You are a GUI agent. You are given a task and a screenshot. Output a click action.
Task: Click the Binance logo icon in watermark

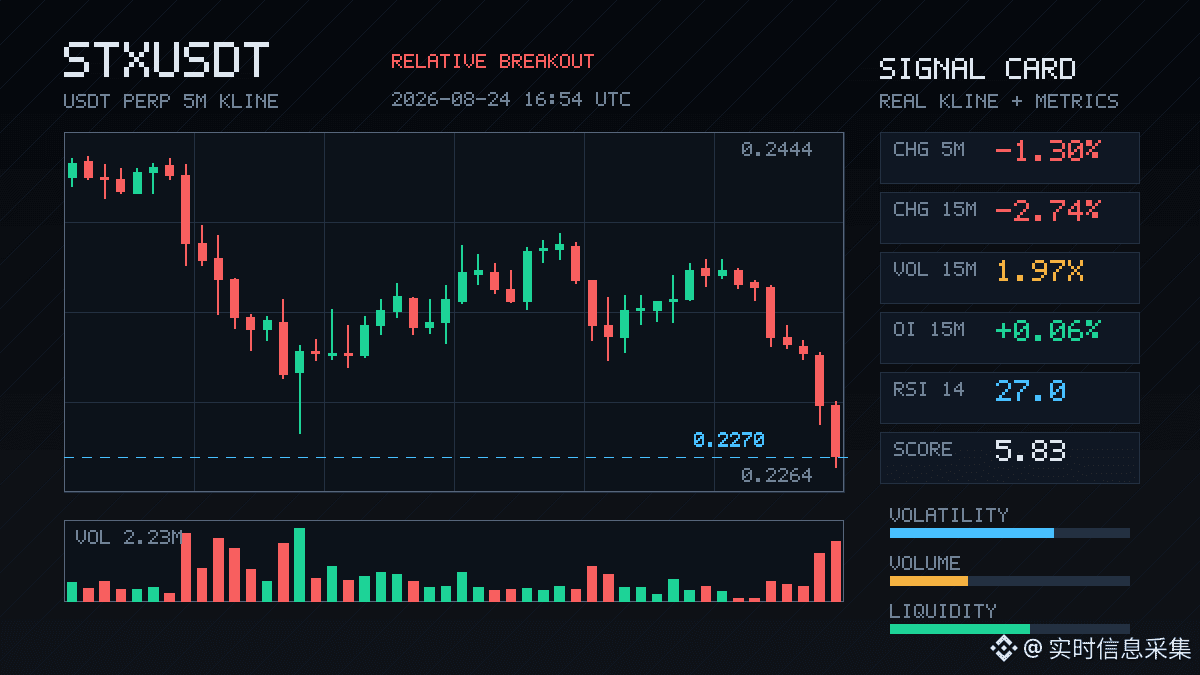(1003, 649)
